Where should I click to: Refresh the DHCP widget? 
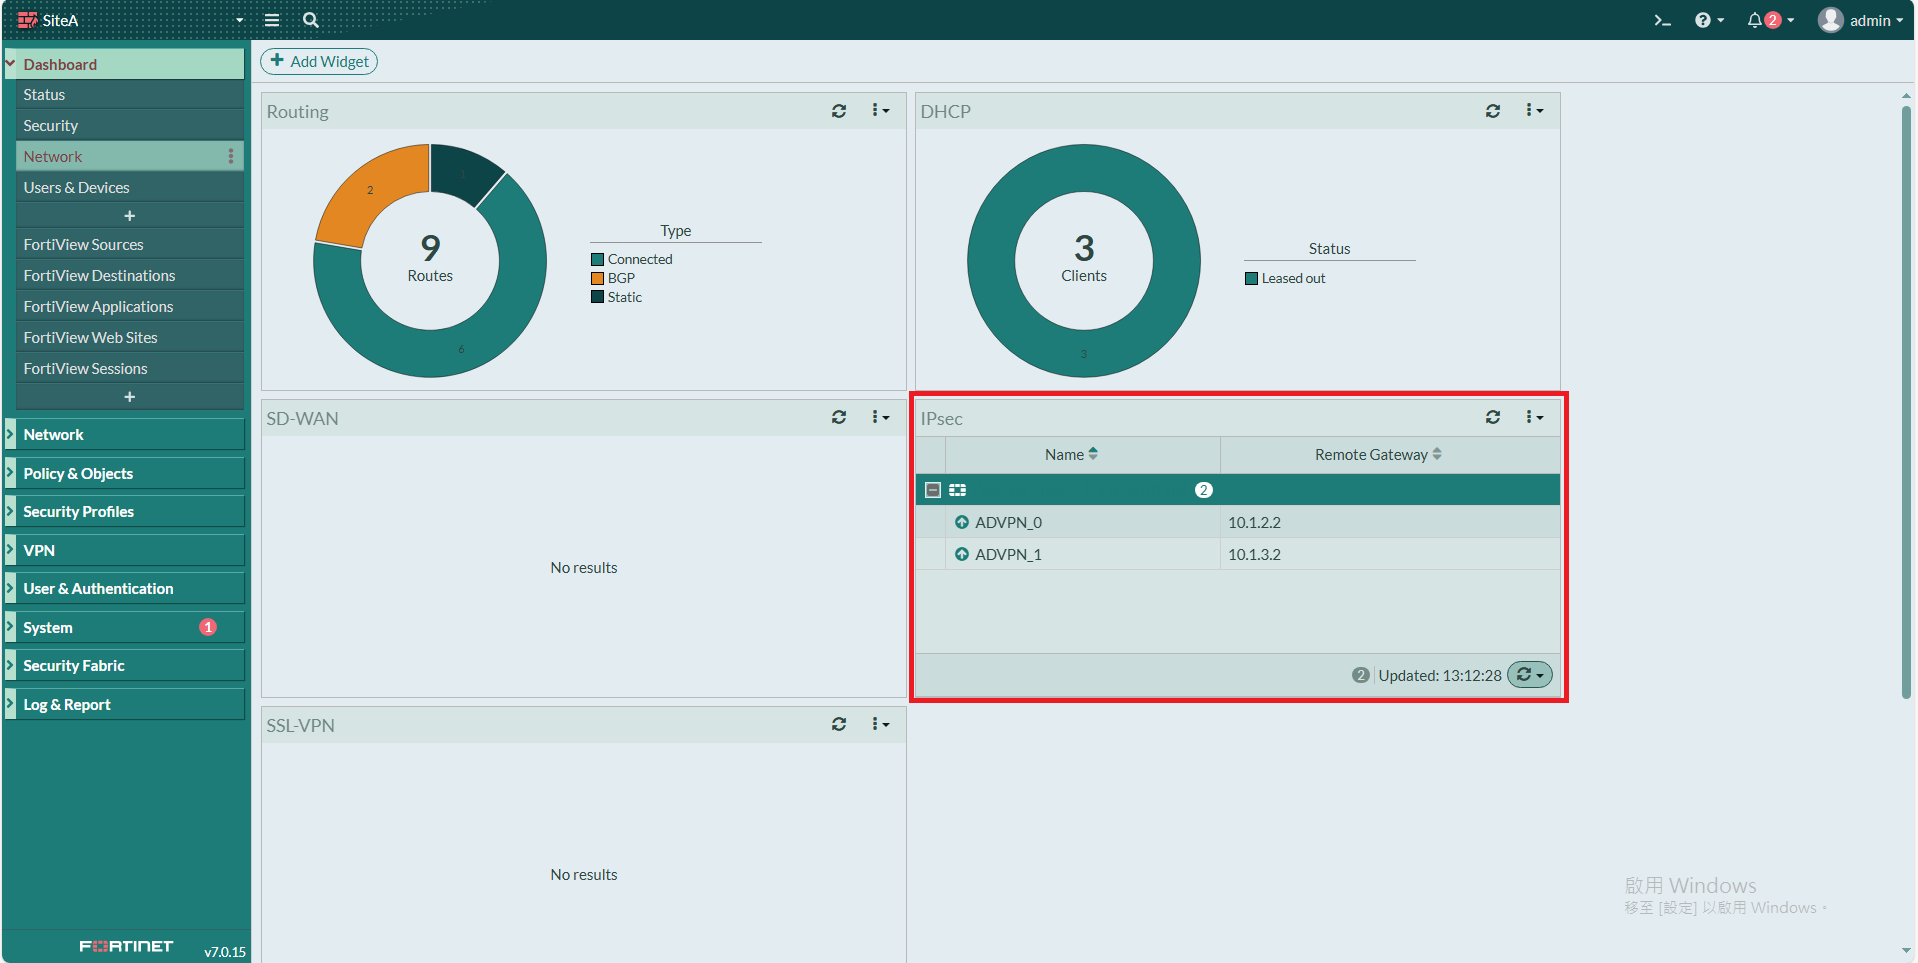tap(1493, 111)
